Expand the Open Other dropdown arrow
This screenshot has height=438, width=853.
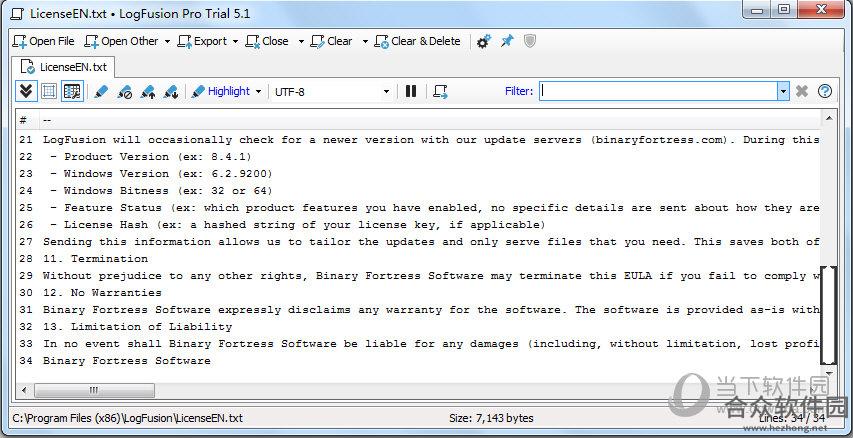[x=167, y=41]
